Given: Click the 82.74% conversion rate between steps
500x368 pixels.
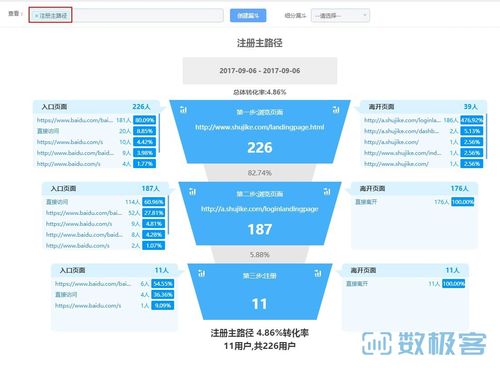Looking at the screenshot, I should coord(260,173).
